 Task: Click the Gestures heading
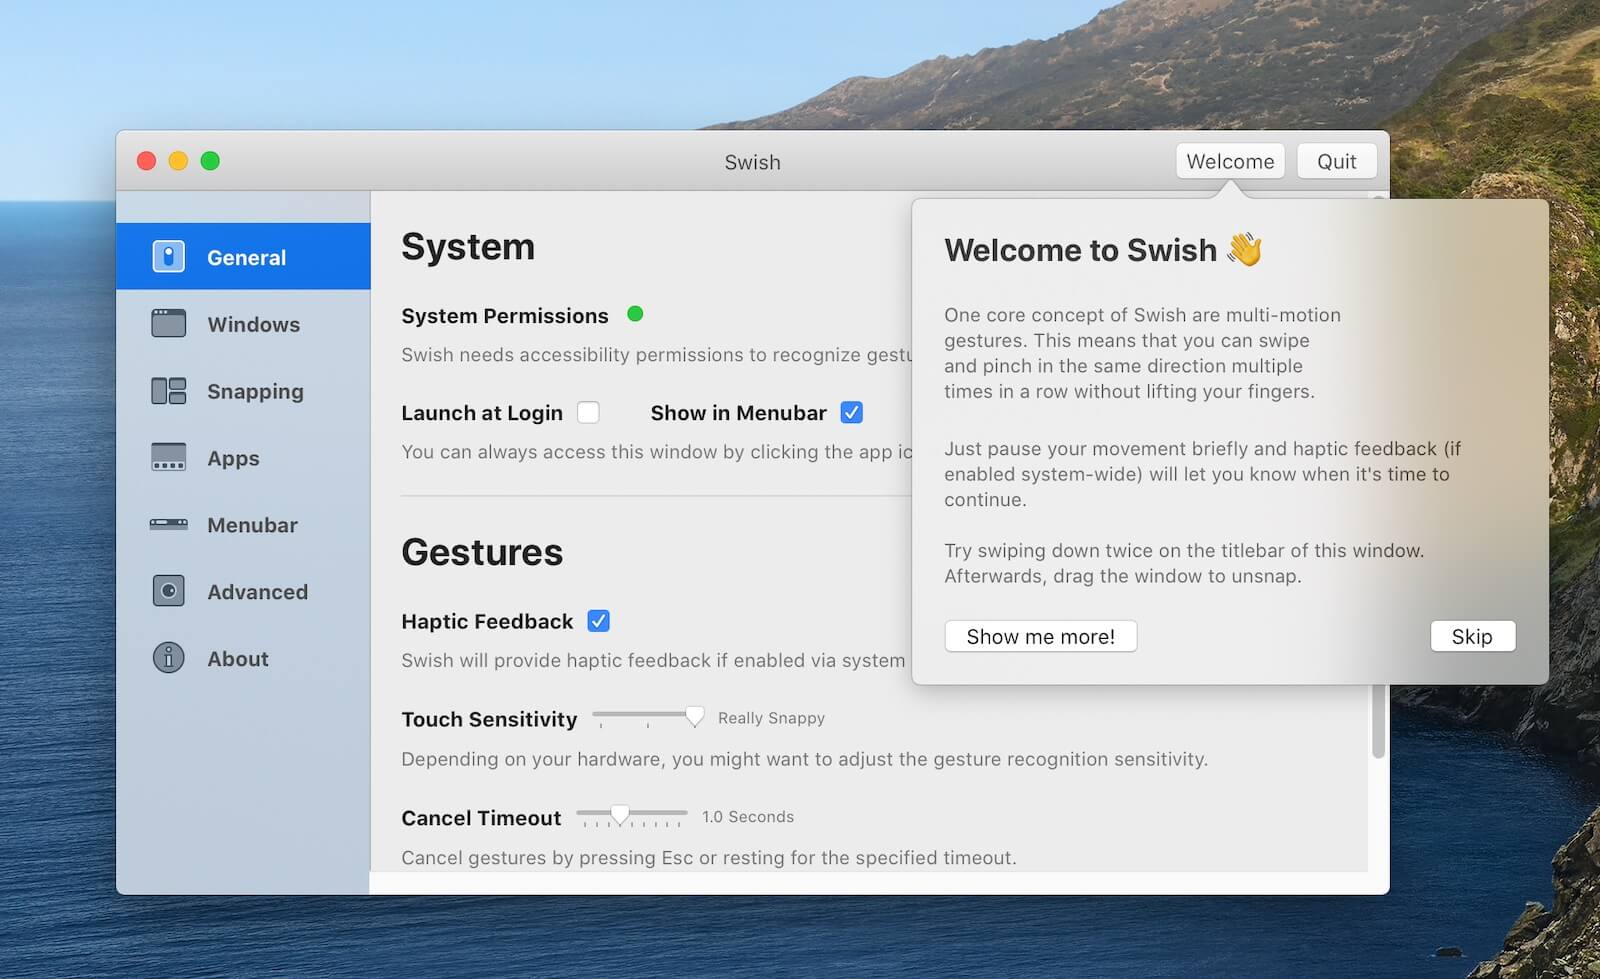482,552
